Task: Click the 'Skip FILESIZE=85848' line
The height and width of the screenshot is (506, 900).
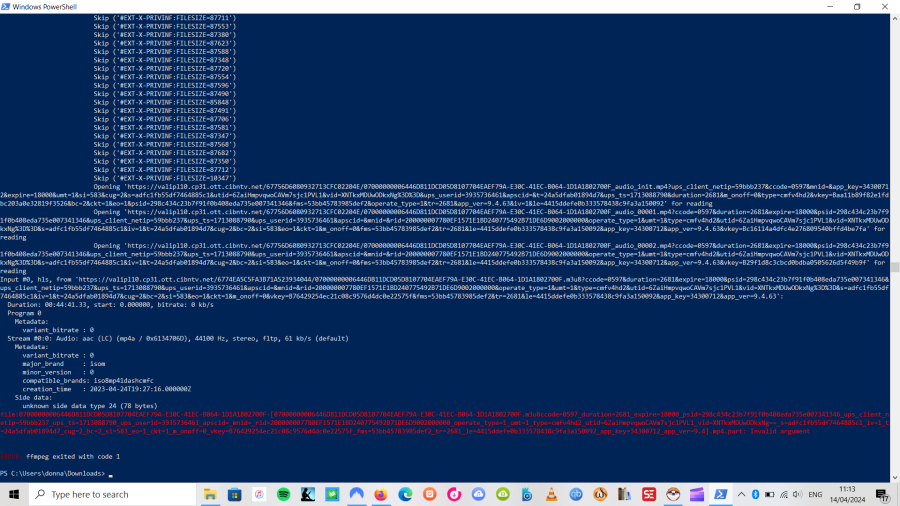Action: click(x=165, y=102)
